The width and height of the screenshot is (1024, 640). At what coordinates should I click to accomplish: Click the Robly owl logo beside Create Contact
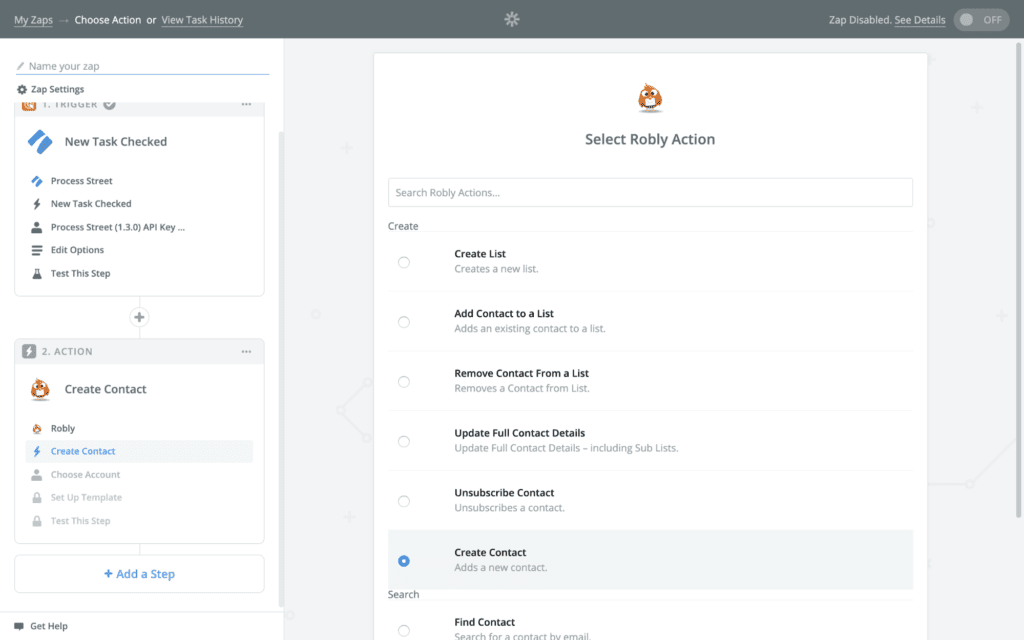pyautogui.click(x=40, y=389)
